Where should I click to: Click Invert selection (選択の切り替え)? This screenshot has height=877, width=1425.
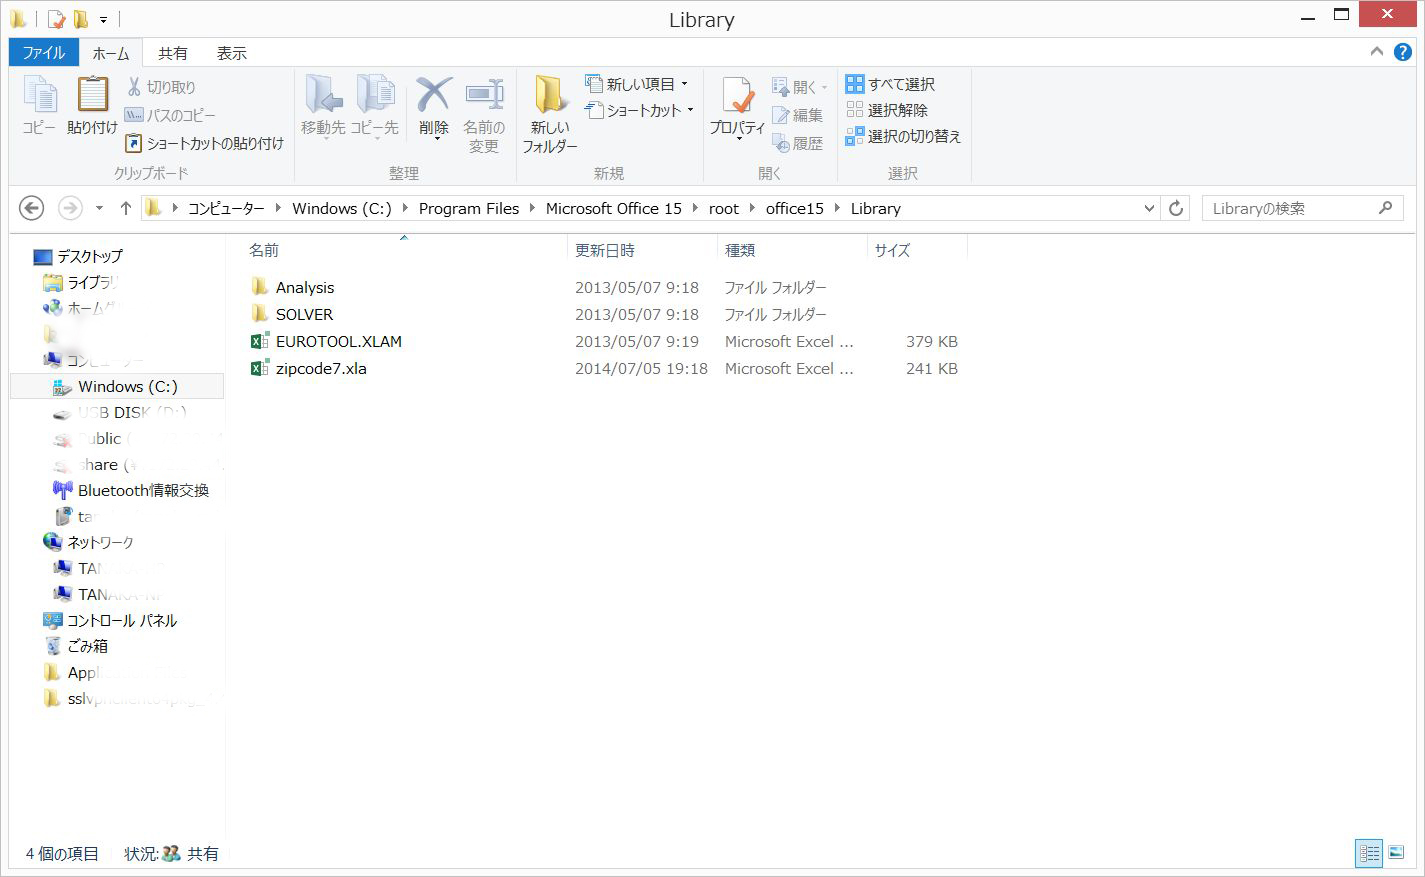coord(903,136)
